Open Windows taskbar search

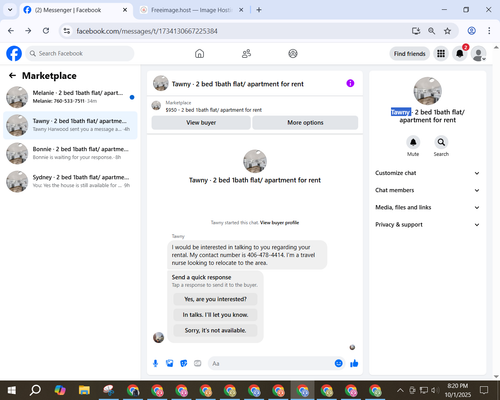click(35, 390)
